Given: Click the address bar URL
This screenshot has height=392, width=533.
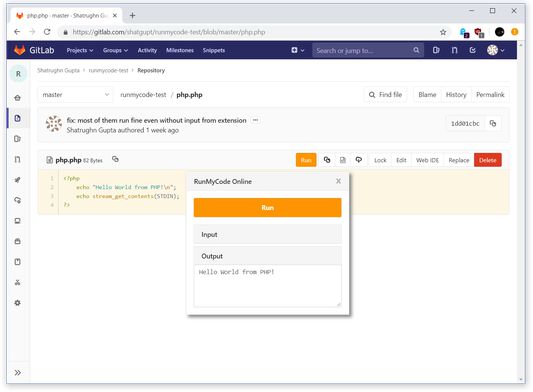Looking at the screenshot, I should coord(169,32).
